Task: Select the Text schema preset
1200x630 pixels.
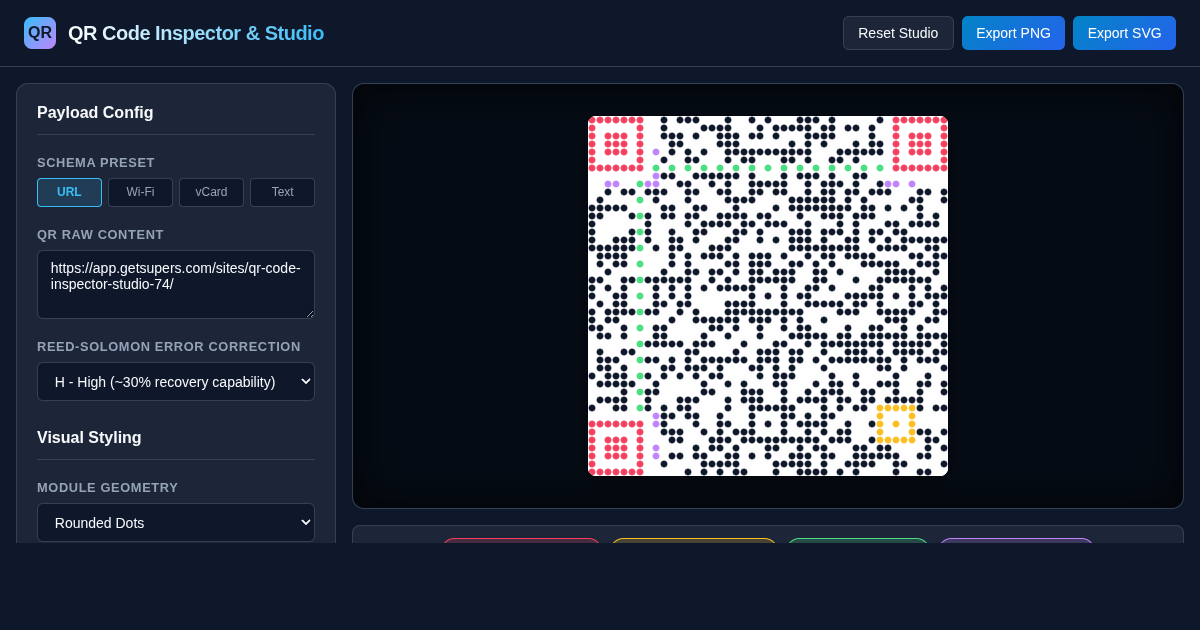Action: [282, 192]
